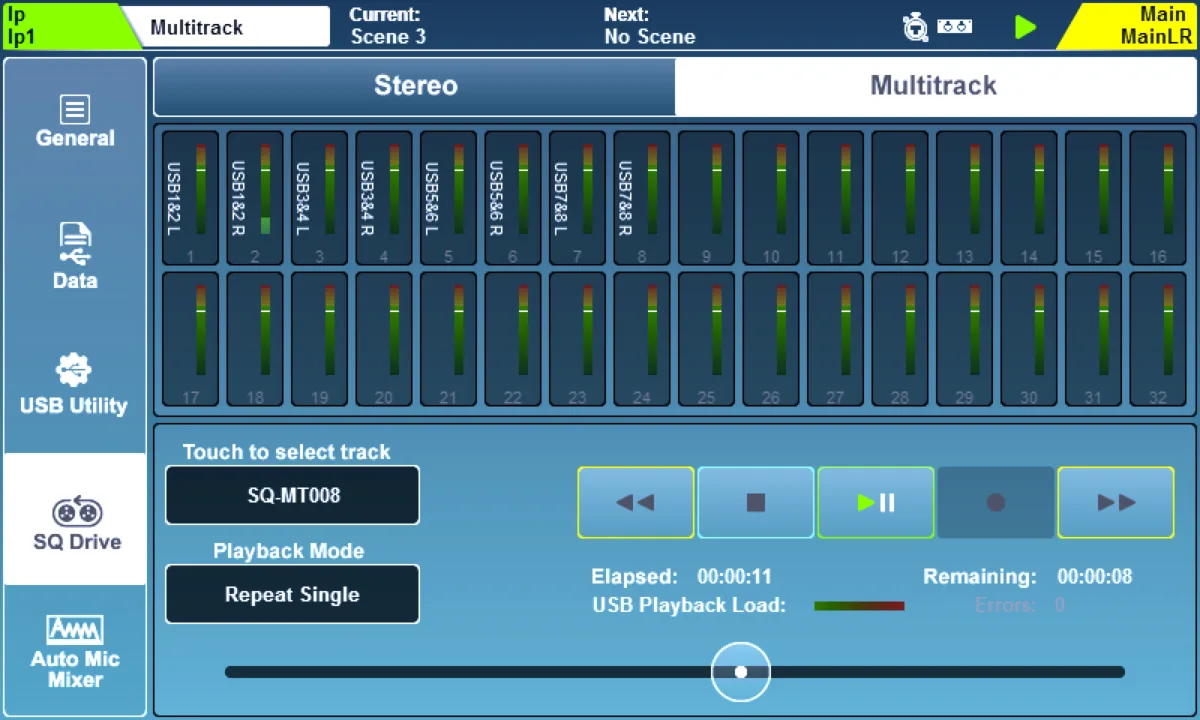Select the track 20 meter
The image size is (1200, 720).
point(384,339)
